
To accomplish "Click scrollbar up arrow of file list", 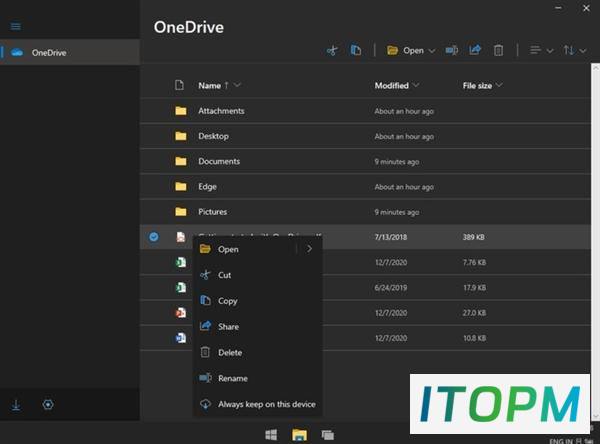I will 595,68.
